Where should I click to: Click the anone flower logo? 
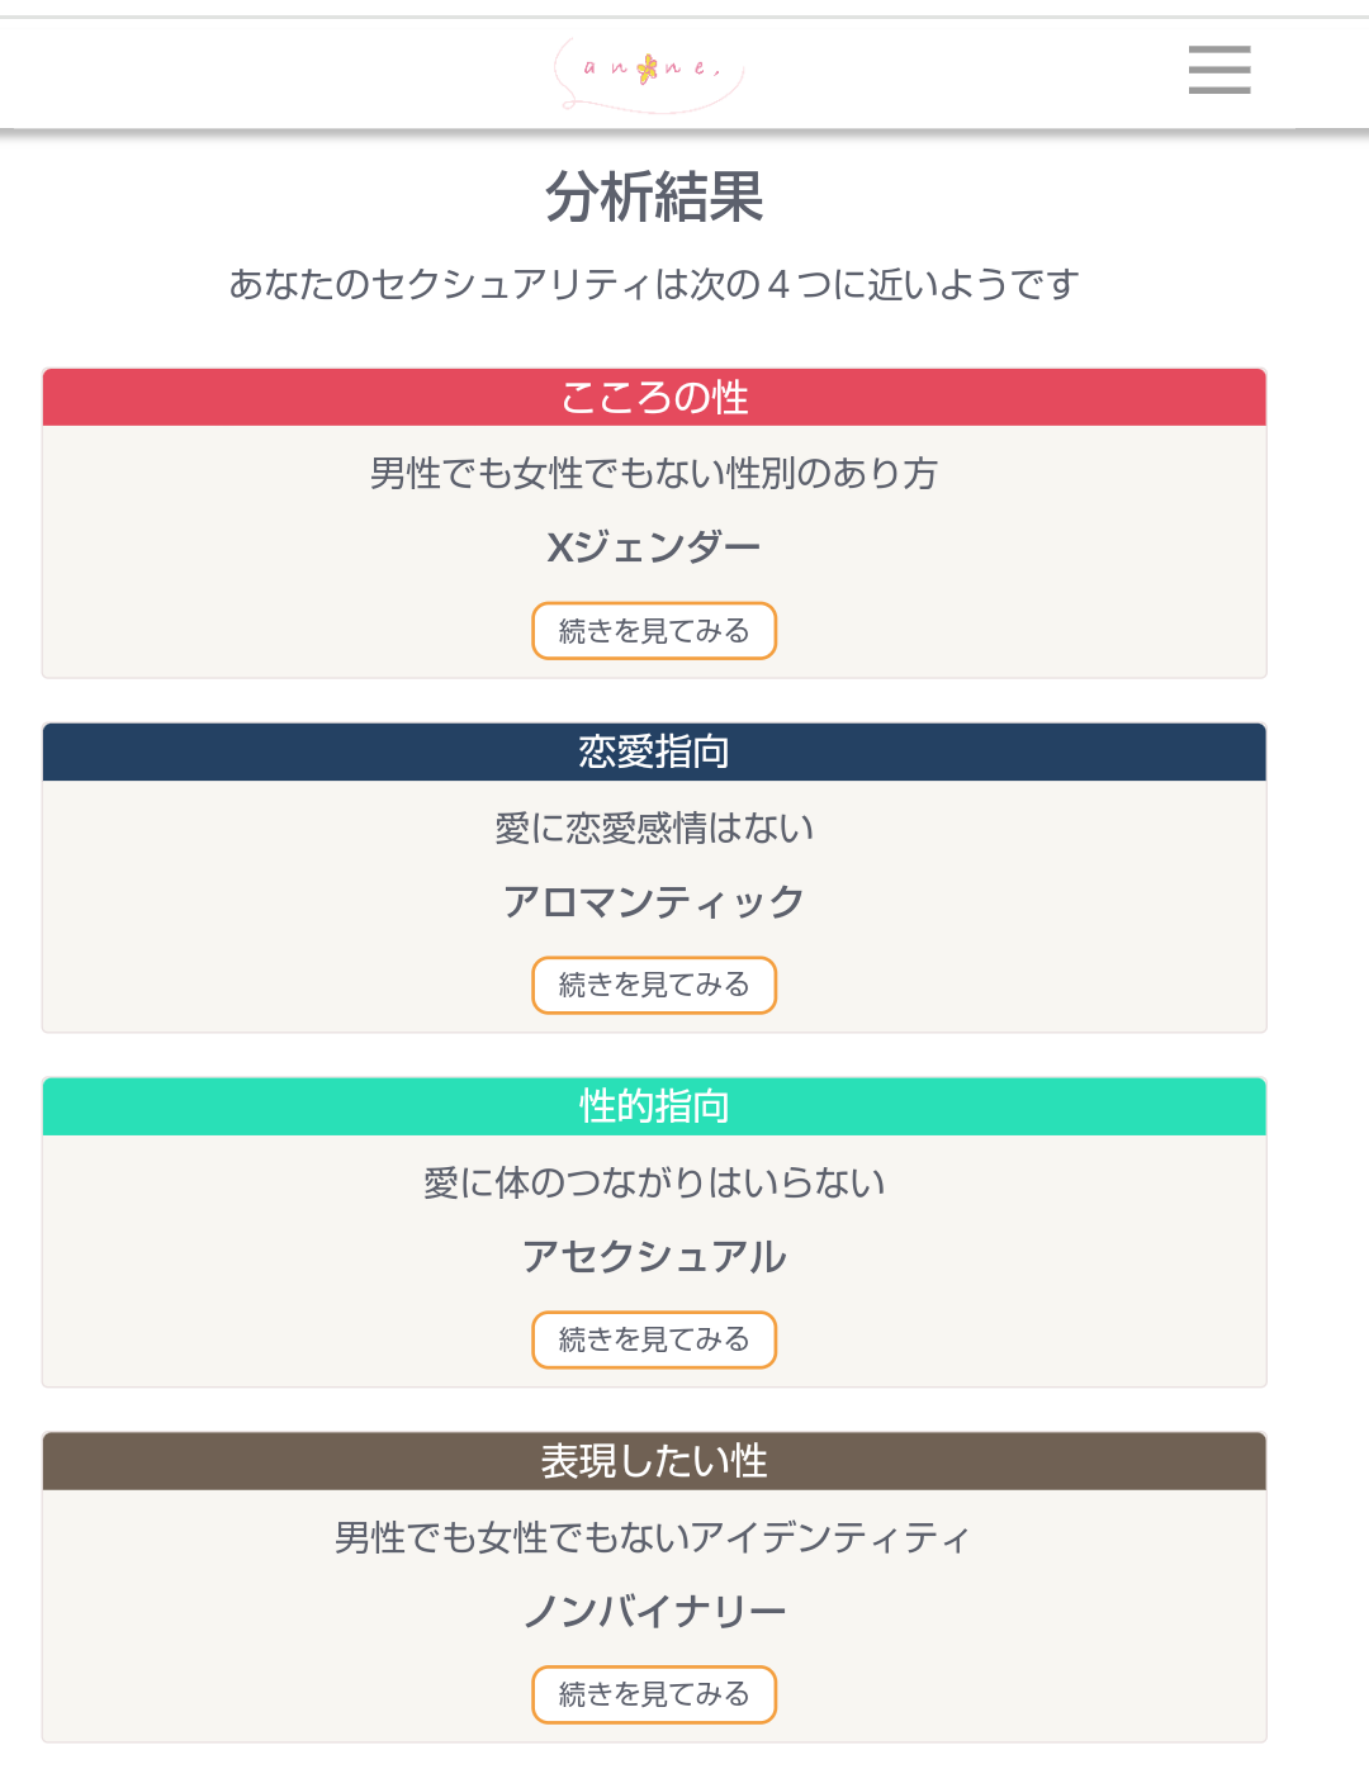(x=650, y=70)
